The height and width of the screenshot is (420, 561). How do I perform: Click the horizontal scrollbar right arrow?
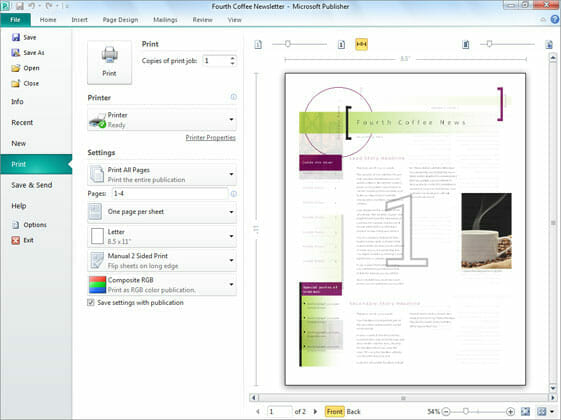point(553,397)
